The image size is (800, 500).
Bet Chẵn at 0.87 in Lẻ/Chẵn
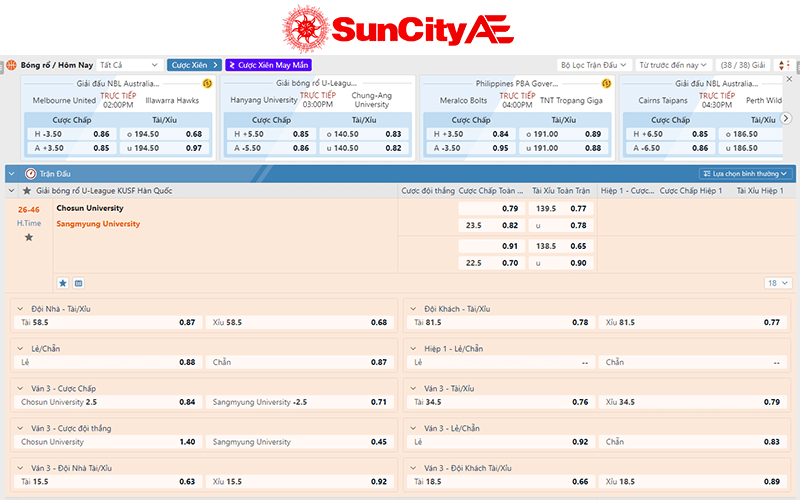click(299, 362)
